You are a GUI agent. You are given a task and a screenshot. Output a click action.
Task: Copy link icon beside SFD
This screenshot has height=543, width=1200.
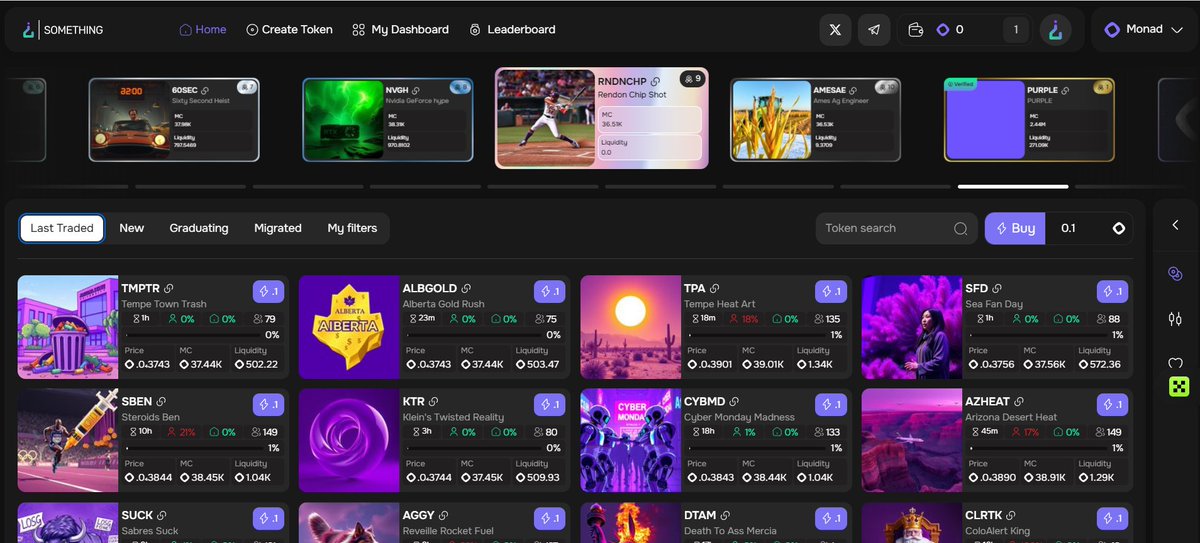point(997,289)
